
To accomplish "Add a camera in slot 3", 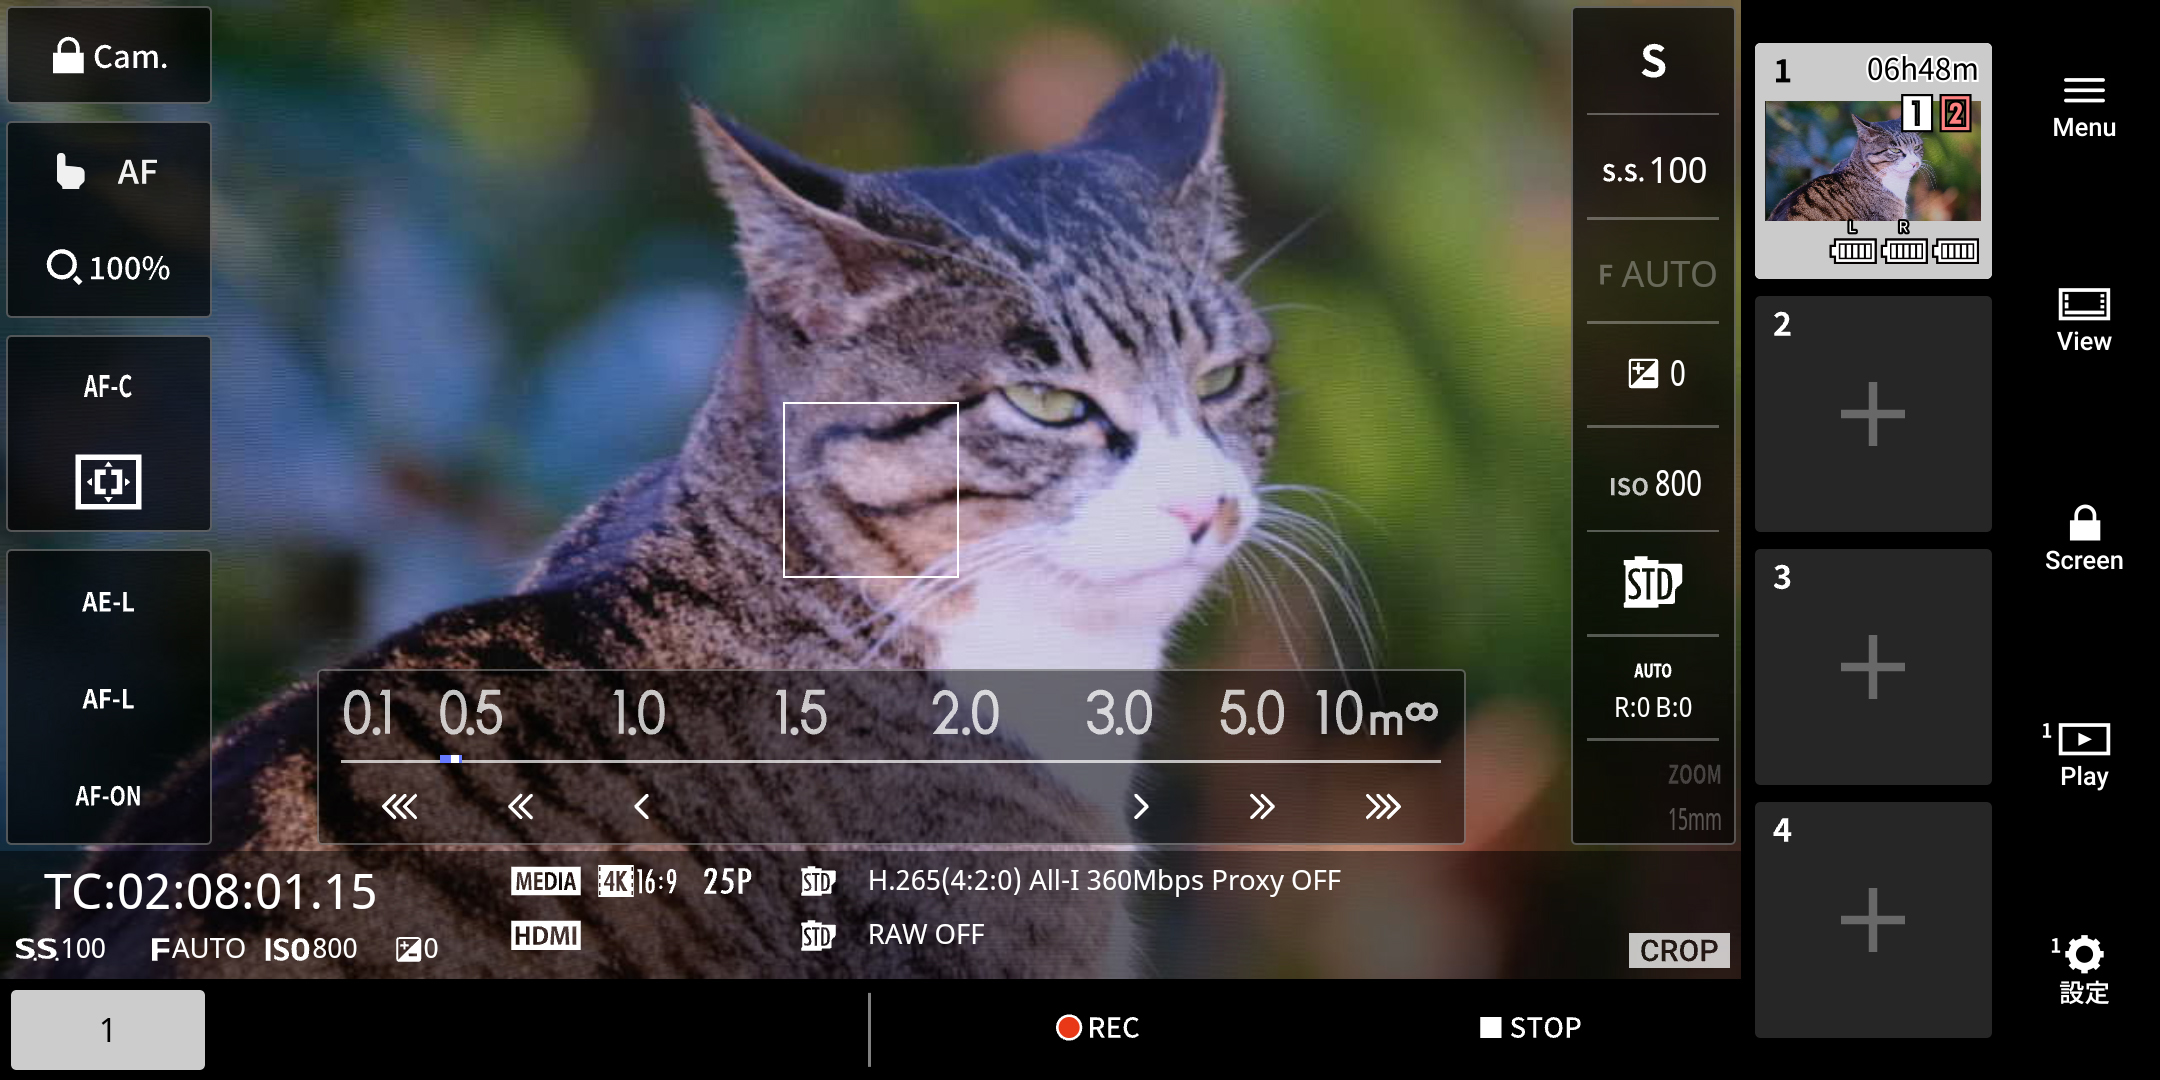I will pos(1873,667).
